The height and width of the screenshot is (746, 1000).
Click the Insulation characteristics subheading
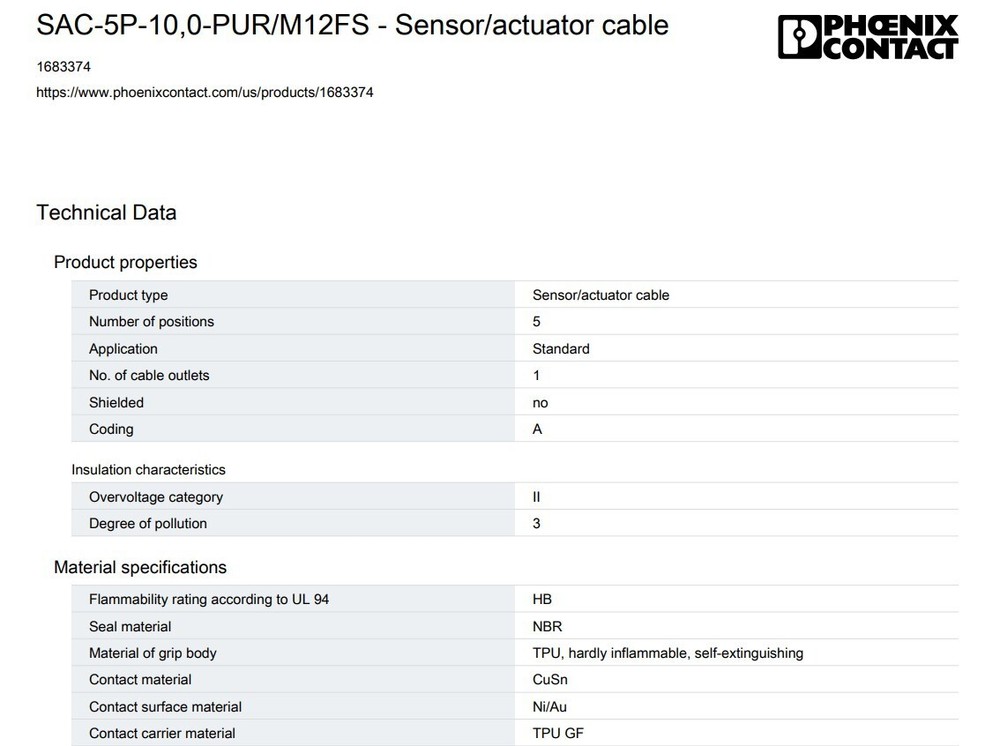pos(149,470)
